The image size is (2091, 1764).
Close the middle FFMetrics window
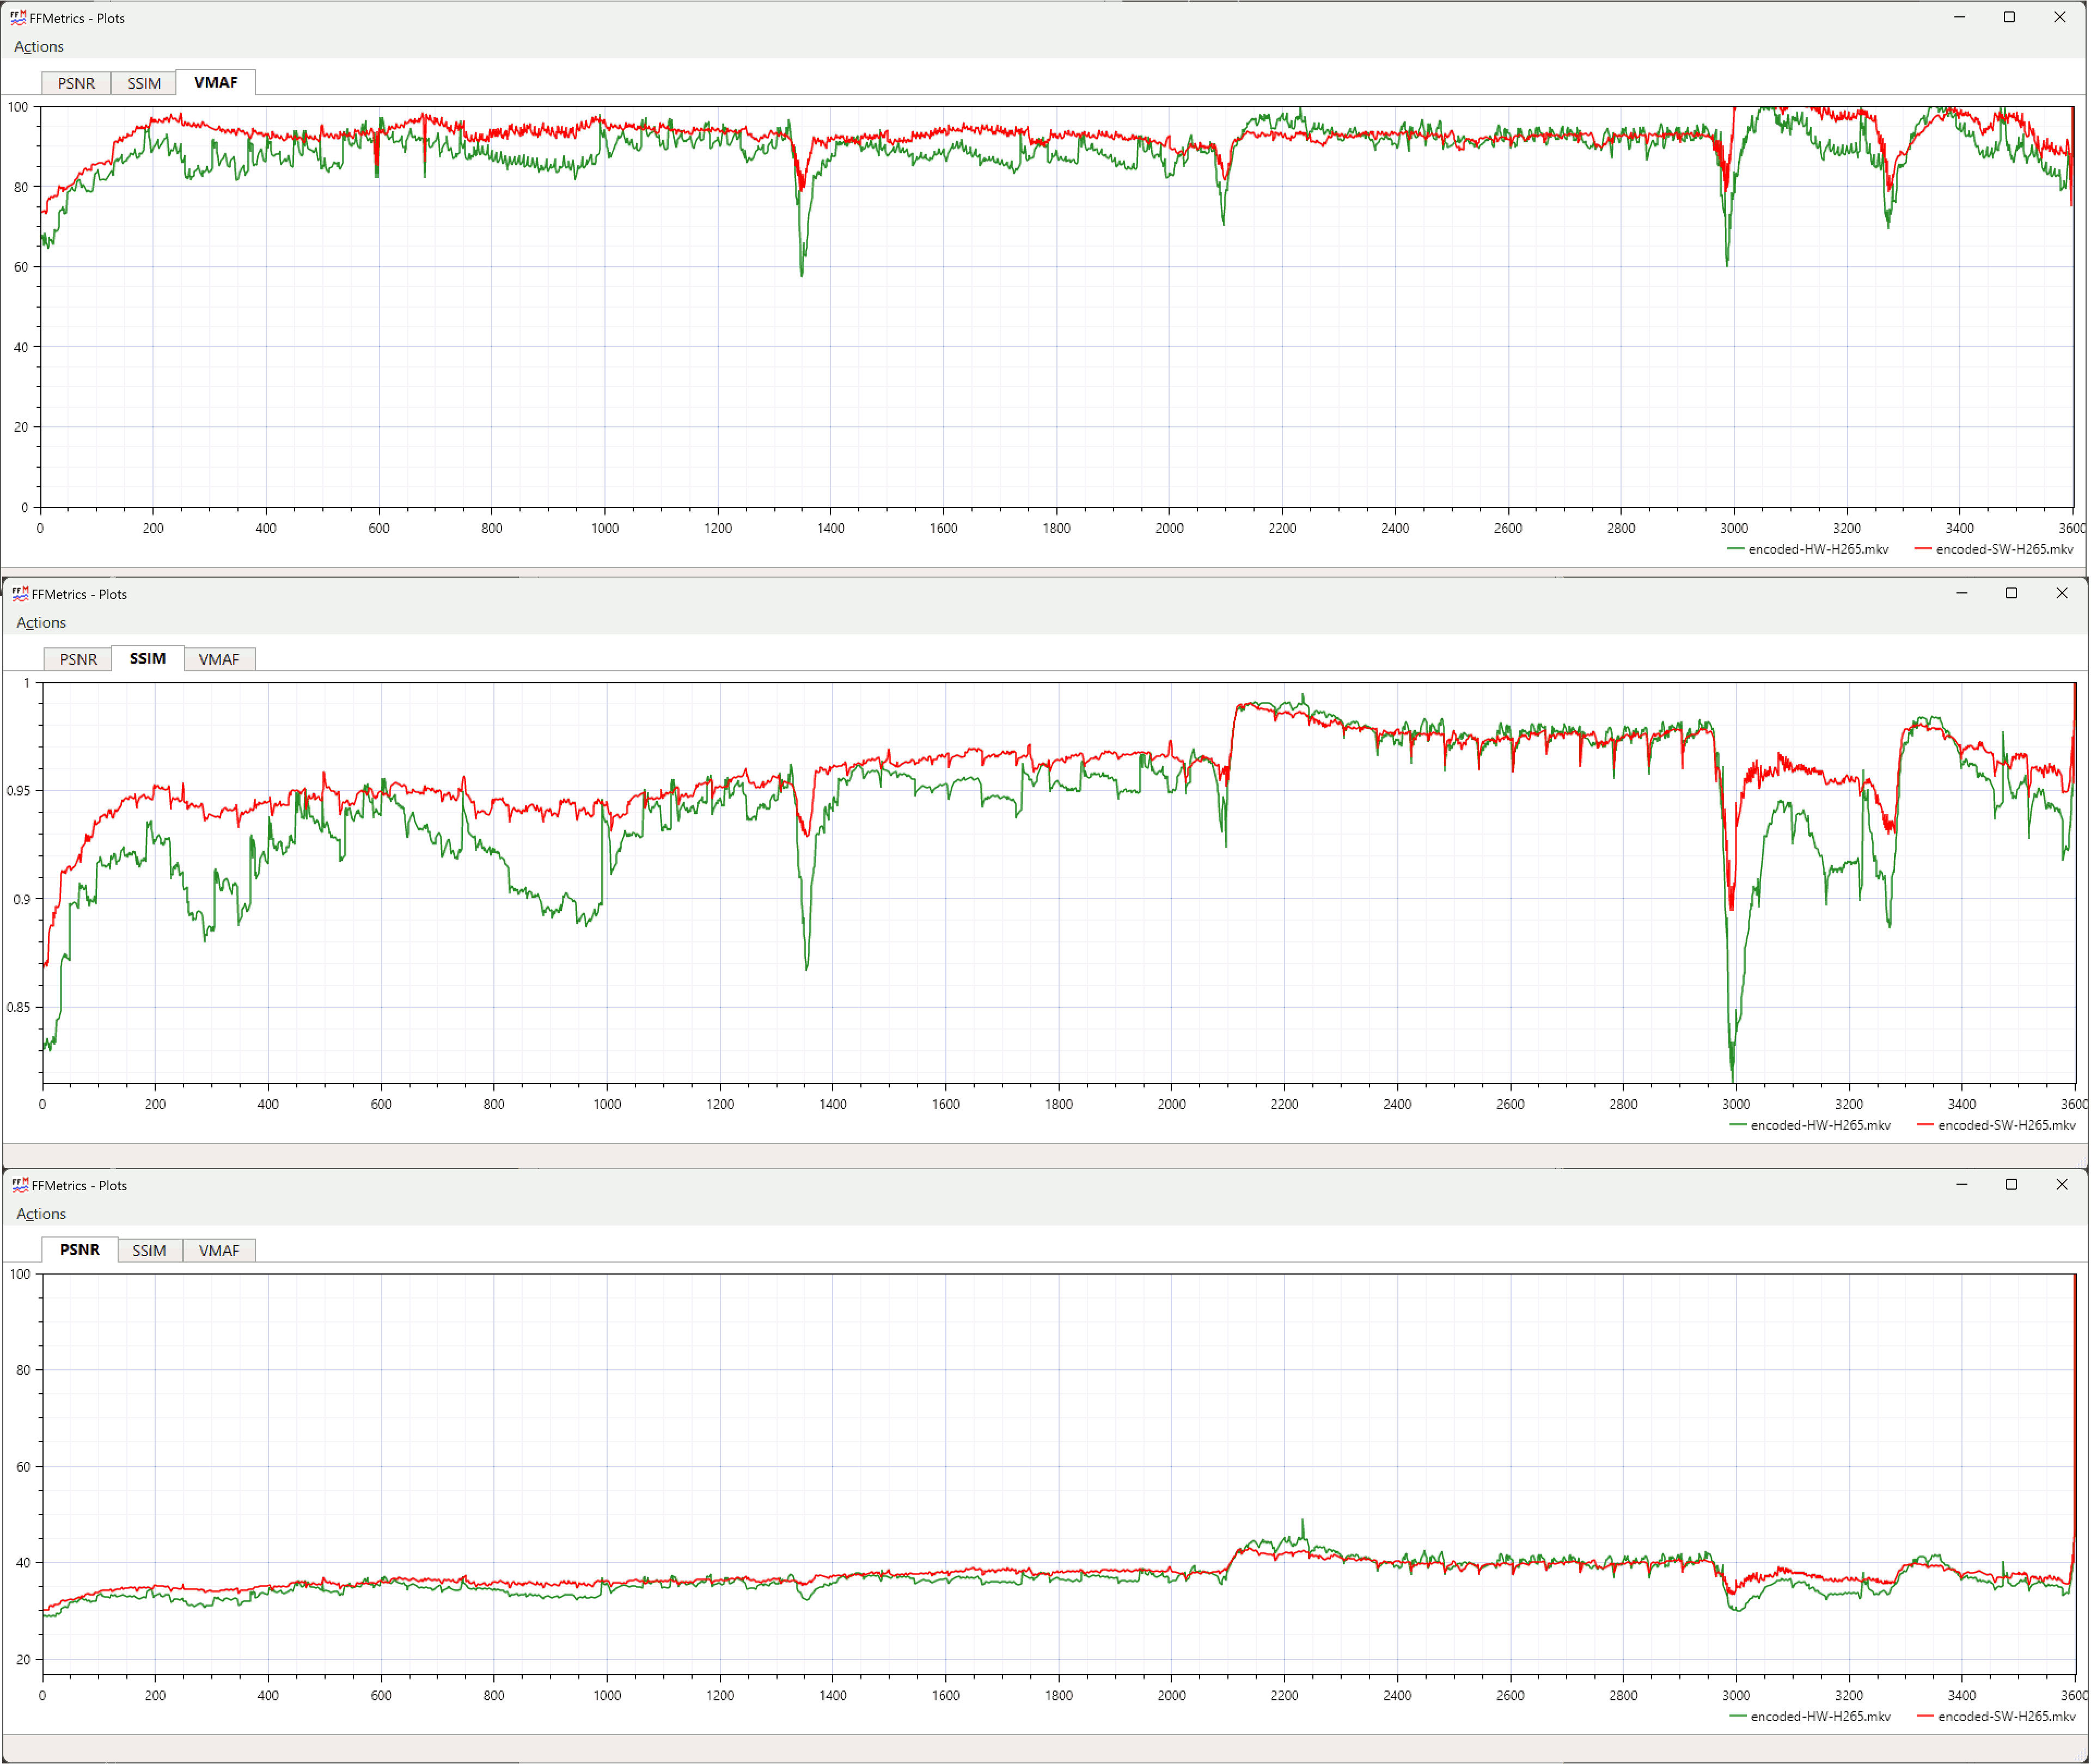[2062, 593]
